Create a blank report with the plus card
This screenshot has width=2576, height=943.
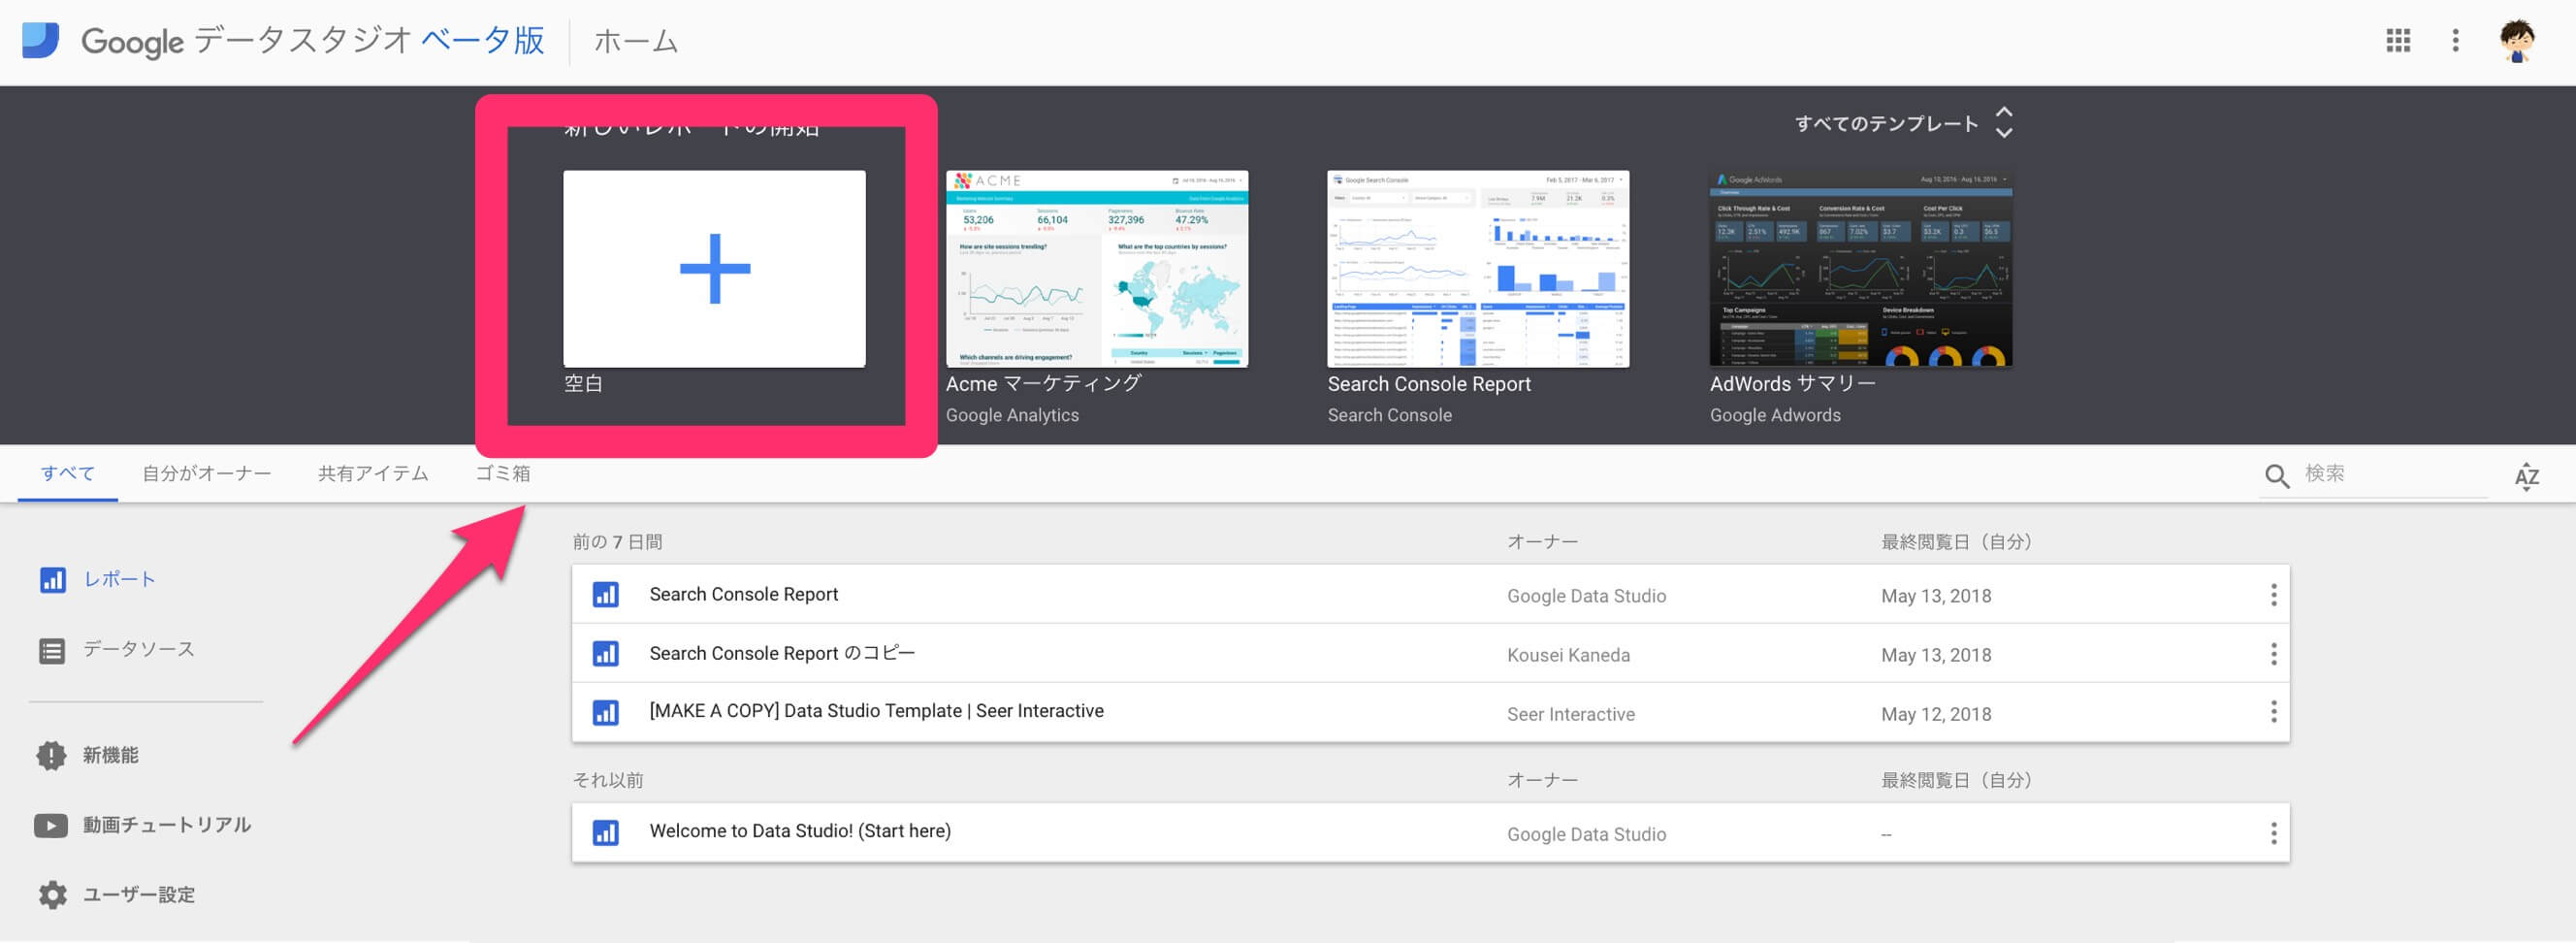point(714,268)
